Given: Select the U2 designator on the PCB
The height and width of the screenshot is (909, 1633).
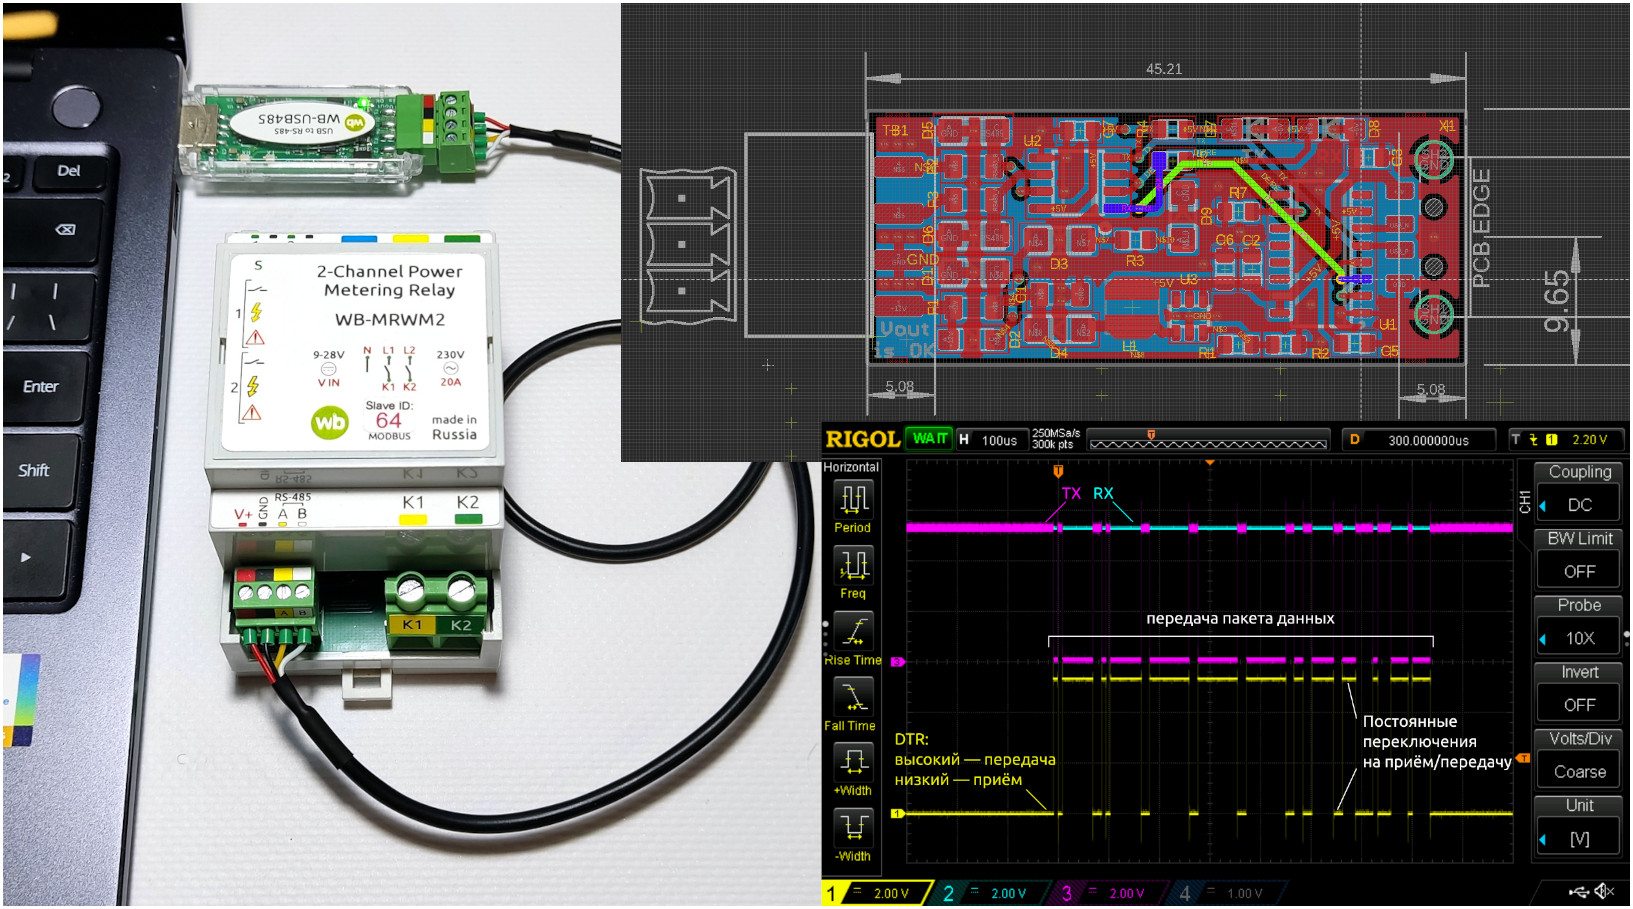Looking at the screenshot, I should pos(1032,140).
